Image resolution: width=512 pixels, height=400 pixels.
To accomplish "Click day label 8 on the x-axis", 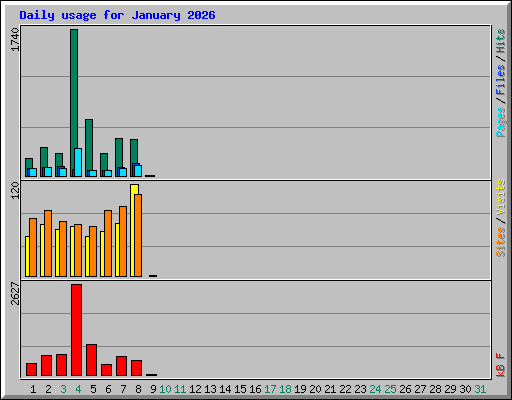I will pyautogui.click(x=138, y=389).
